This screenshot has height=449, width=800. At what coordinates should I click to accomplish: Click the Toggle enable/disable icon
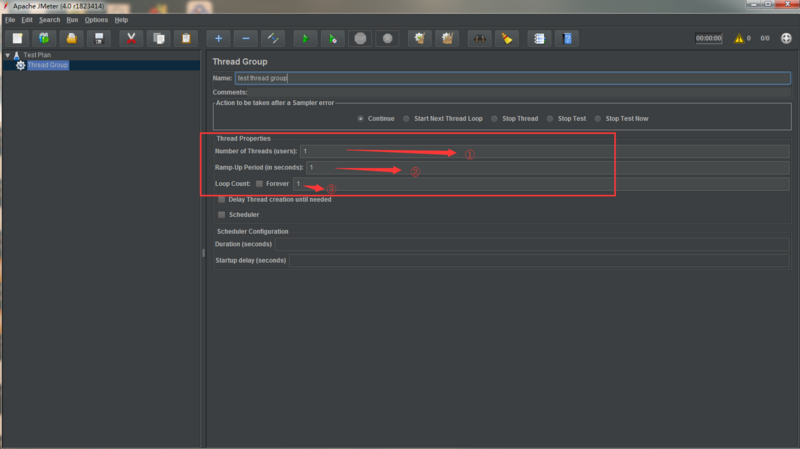coord(273,38)
